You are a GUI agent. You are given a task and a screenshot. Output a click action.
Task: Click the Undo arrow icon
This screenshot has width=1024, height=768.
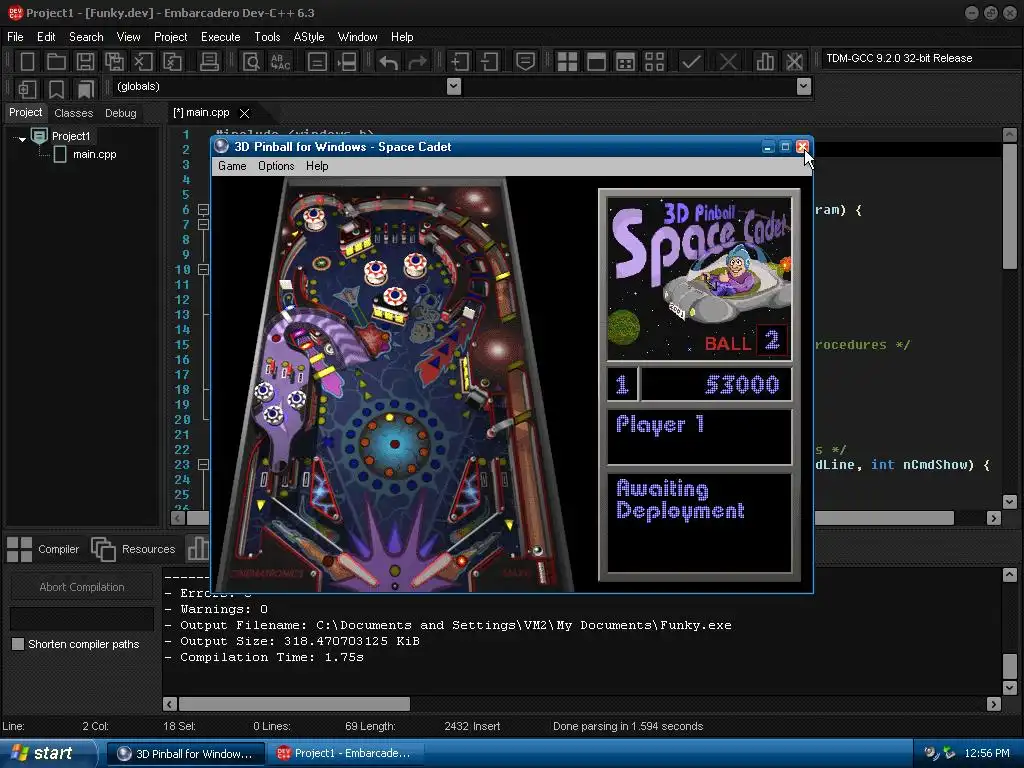point(389,61)
